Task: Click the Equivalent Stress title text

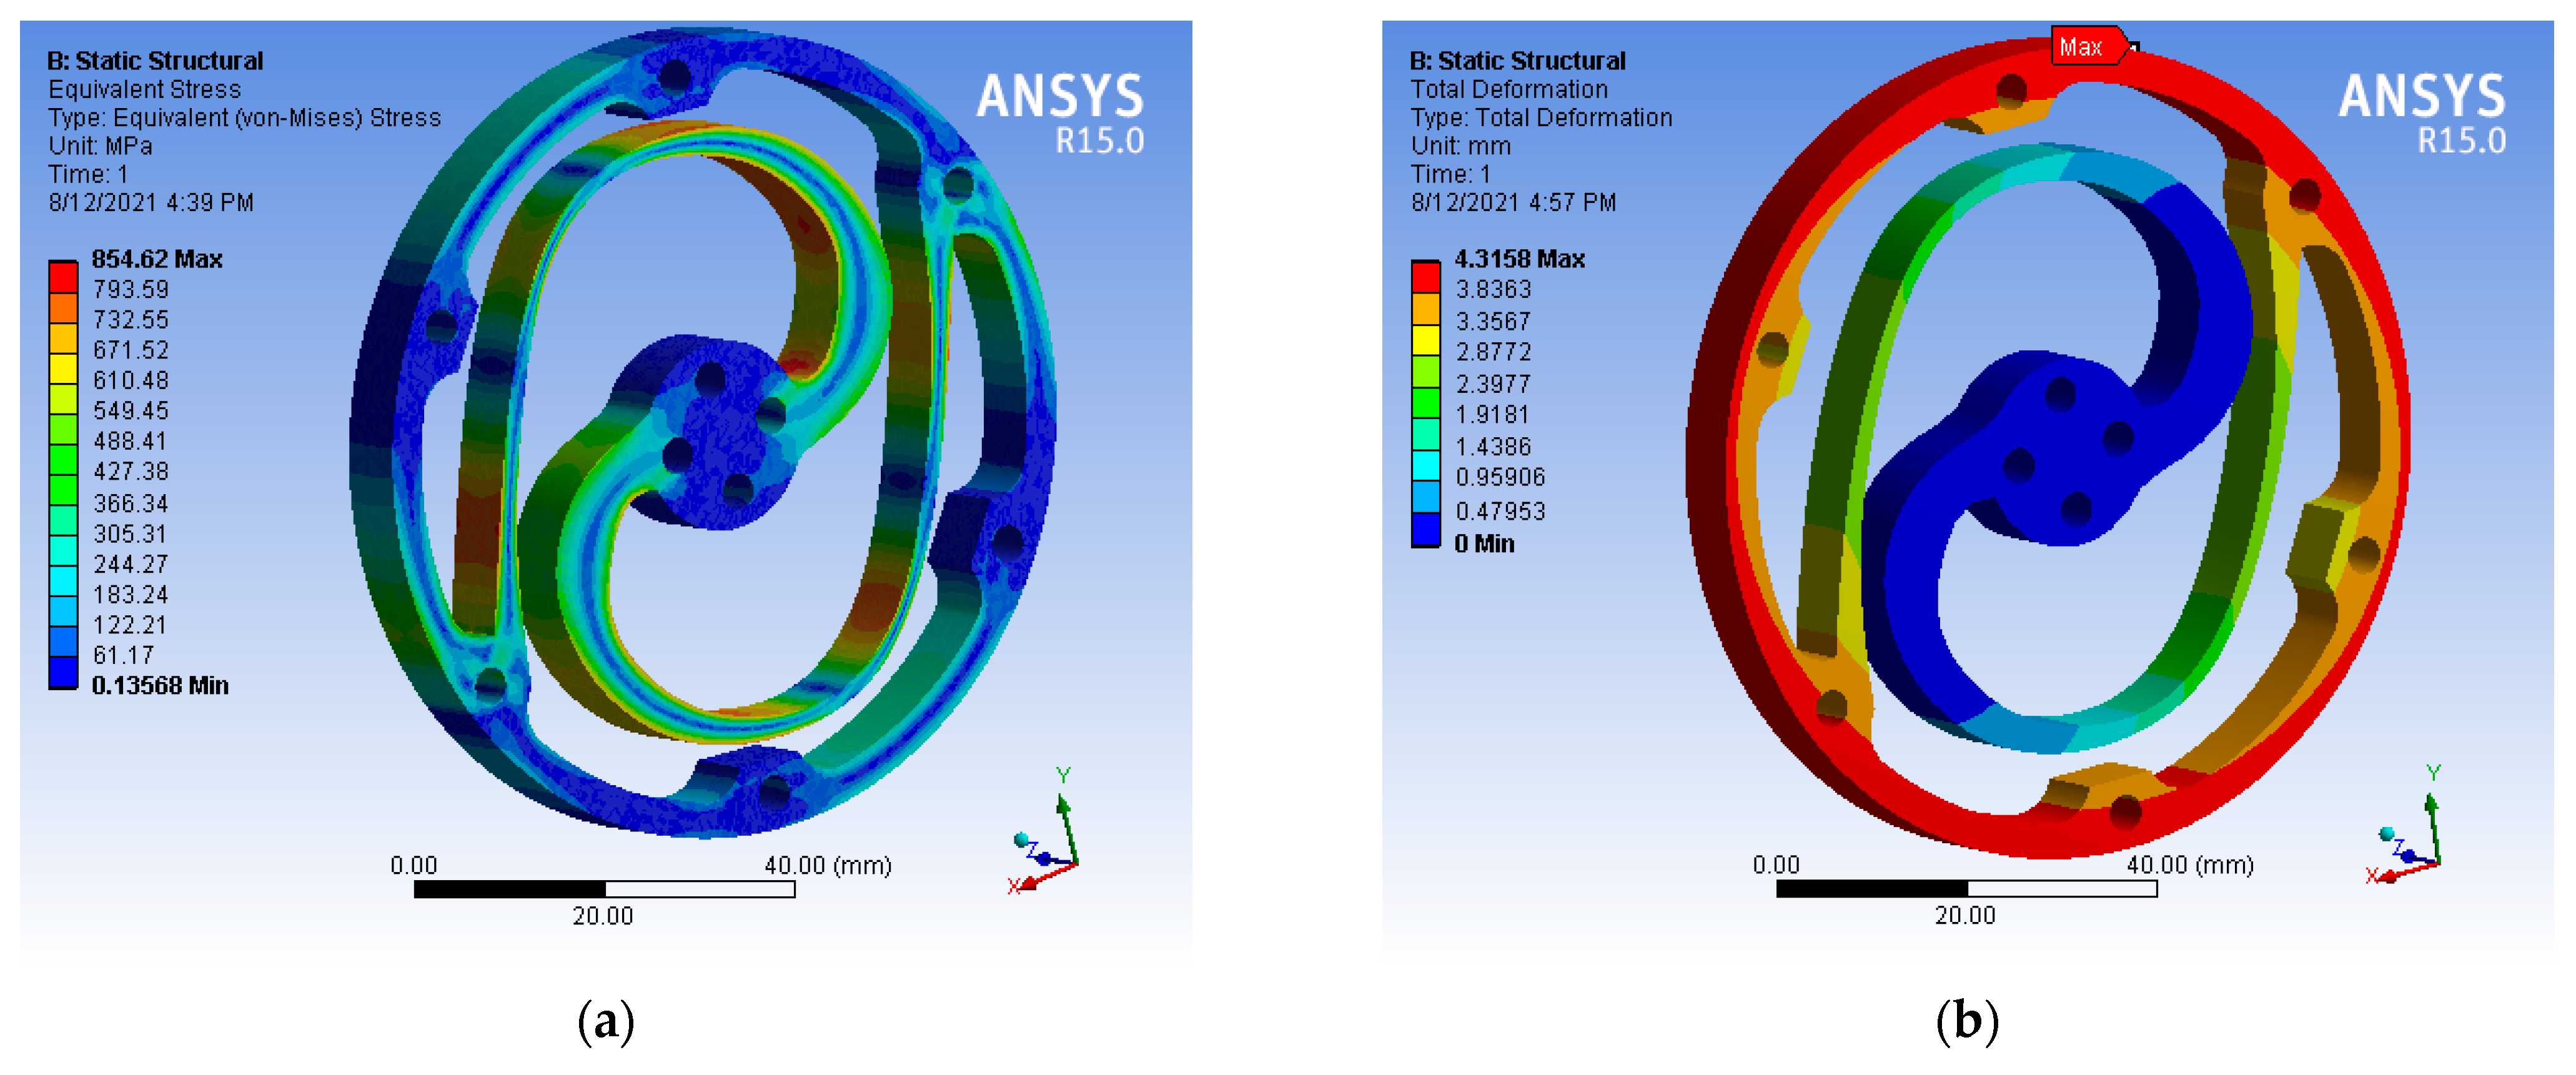Action: pyautogui.click(x=144, y=89)
